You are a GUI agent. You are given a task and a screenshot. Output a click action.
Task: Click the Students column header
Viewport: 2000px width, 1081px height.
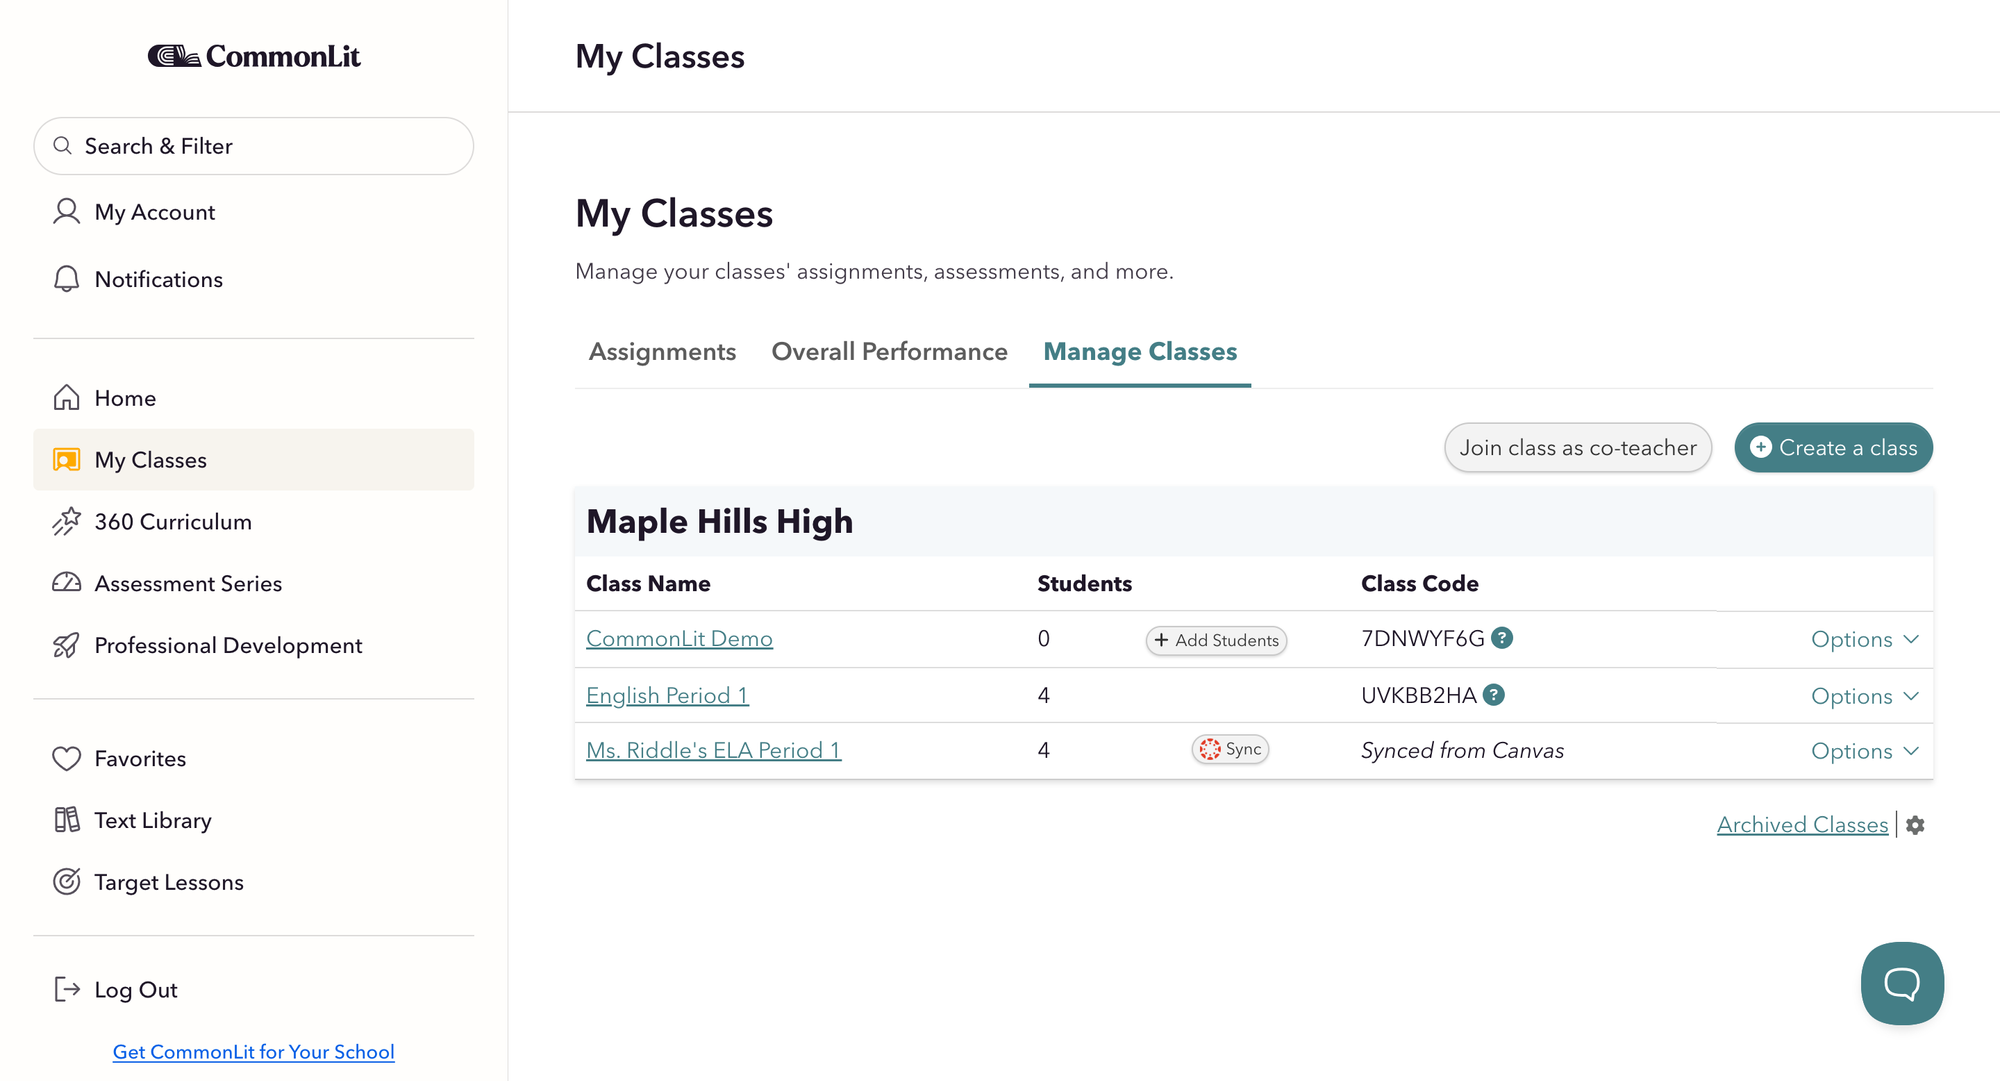(x=1084, y=584)
